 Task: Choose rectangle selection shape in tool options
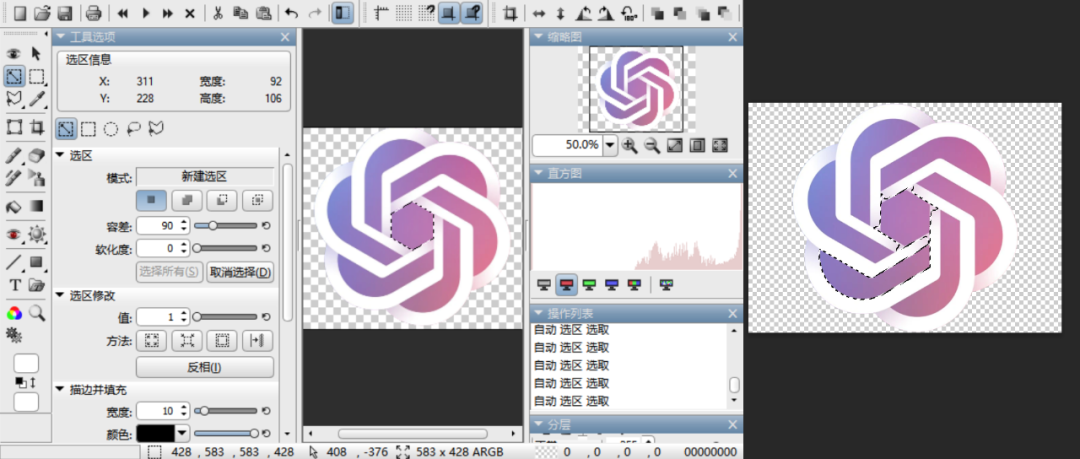point(88,128)
